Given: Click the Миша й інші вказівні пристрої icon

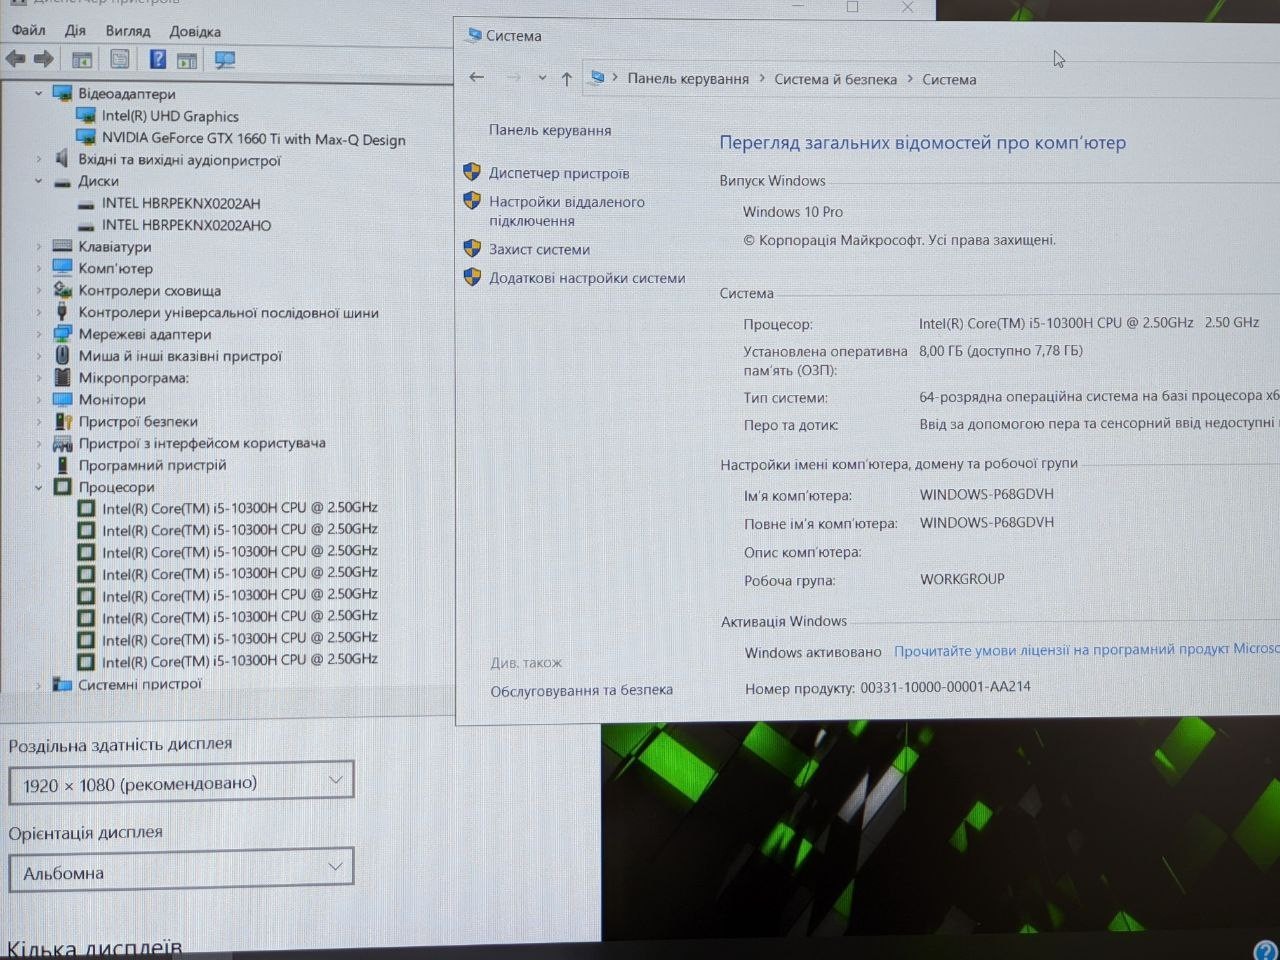Looking at the screenshot, I should (62, 356).
